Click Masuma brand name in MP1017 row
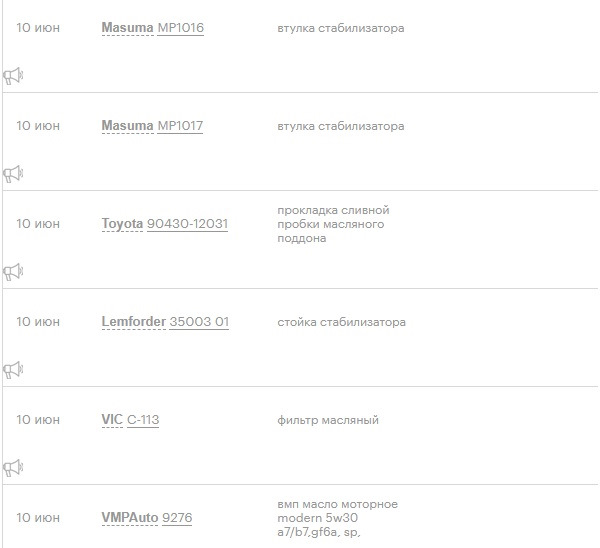600x548 pixels. 127,126
